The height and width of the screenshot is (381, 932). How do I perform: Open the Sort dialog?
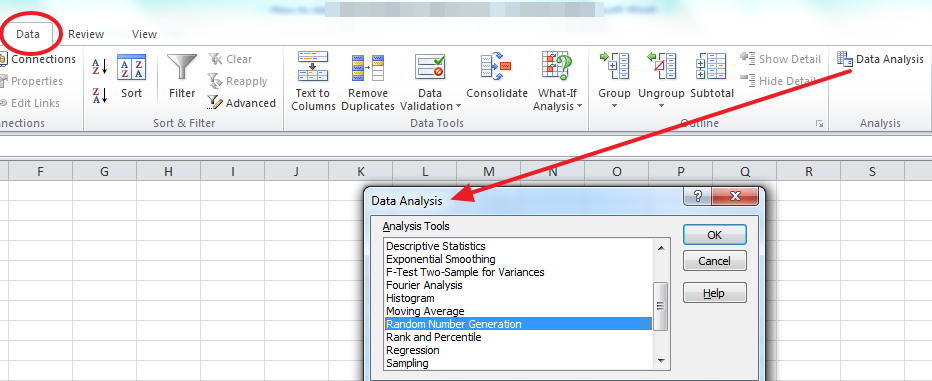[x=131, y=76]
